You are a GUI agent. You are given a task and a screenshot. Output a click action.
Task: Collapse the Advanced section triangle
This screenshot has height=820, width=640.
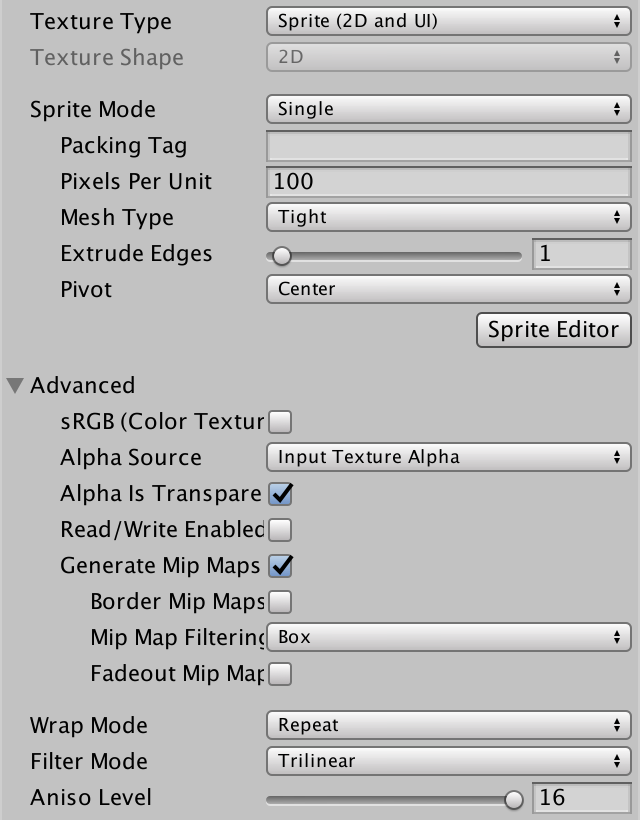[x=15, y=385]
